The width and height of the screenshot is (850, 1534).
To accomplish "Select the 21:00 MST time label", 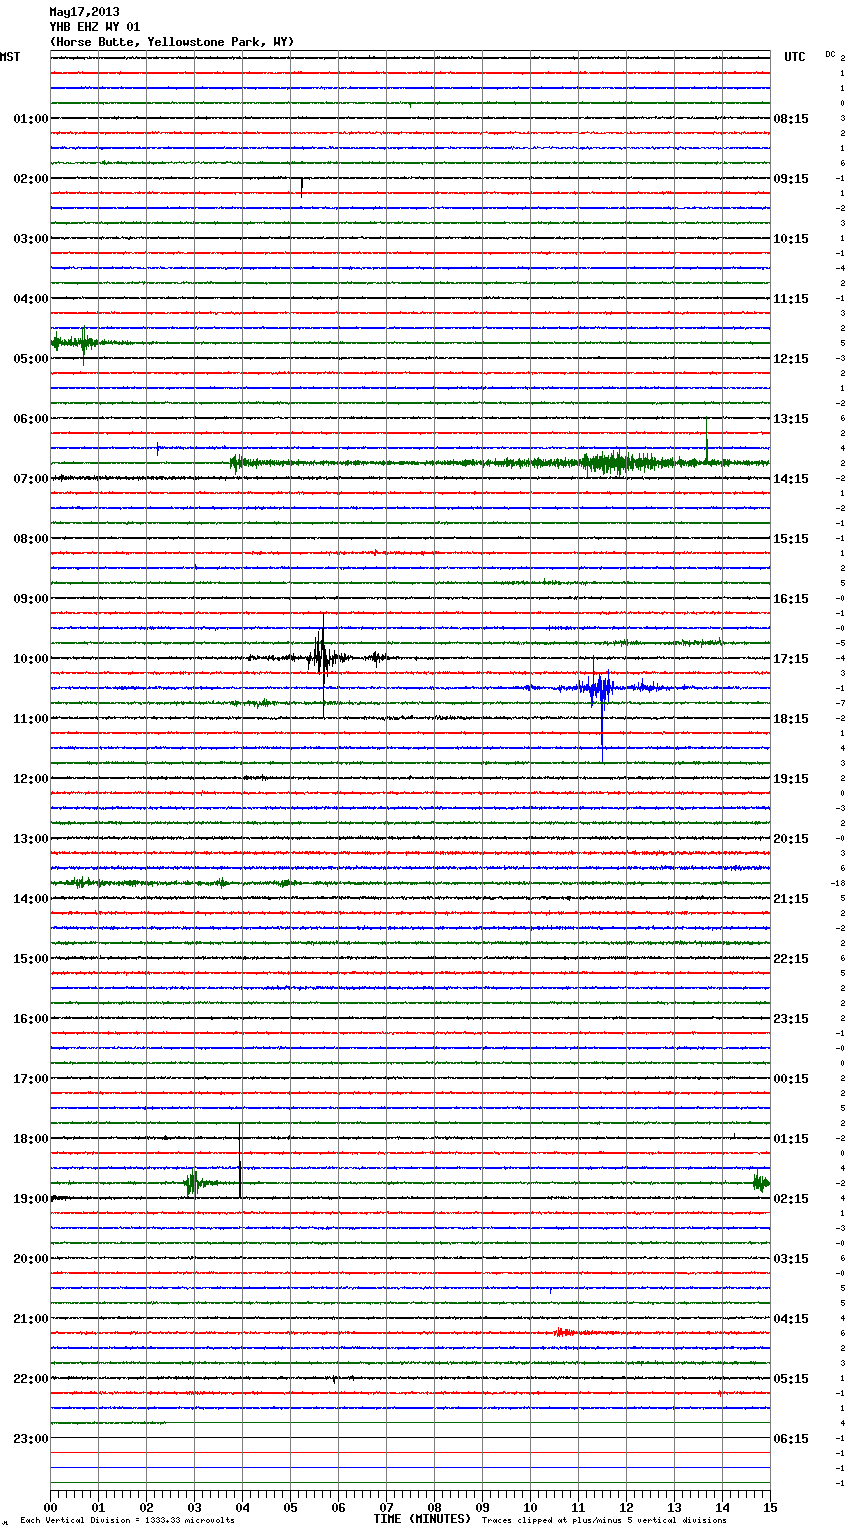I will pyautogui.click(x=31, y=1319).
